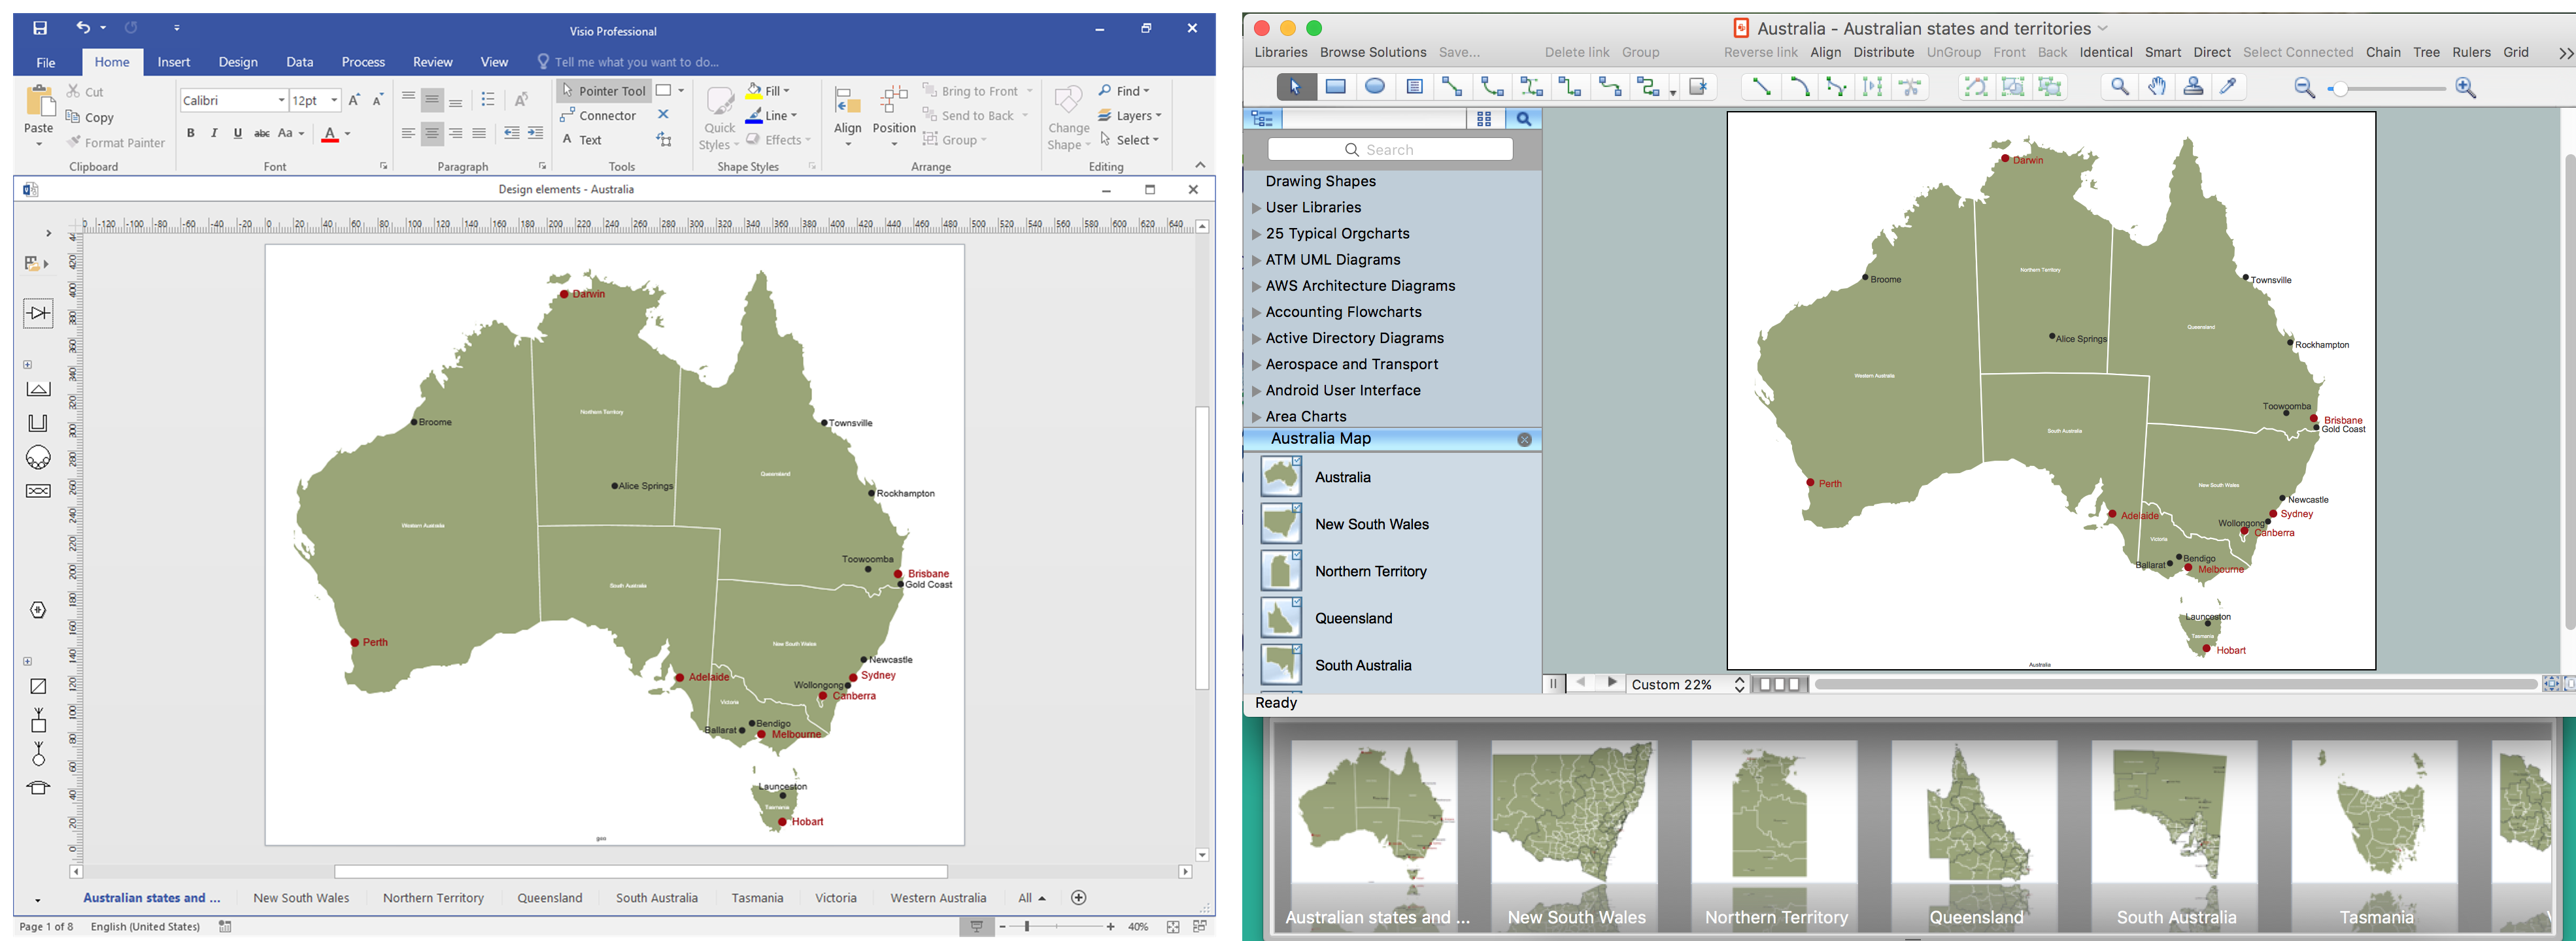Expand the AWS Architecture Diagrams library
The width and height of the screenshot is (2576, 941).
[x=1256, y=286]
